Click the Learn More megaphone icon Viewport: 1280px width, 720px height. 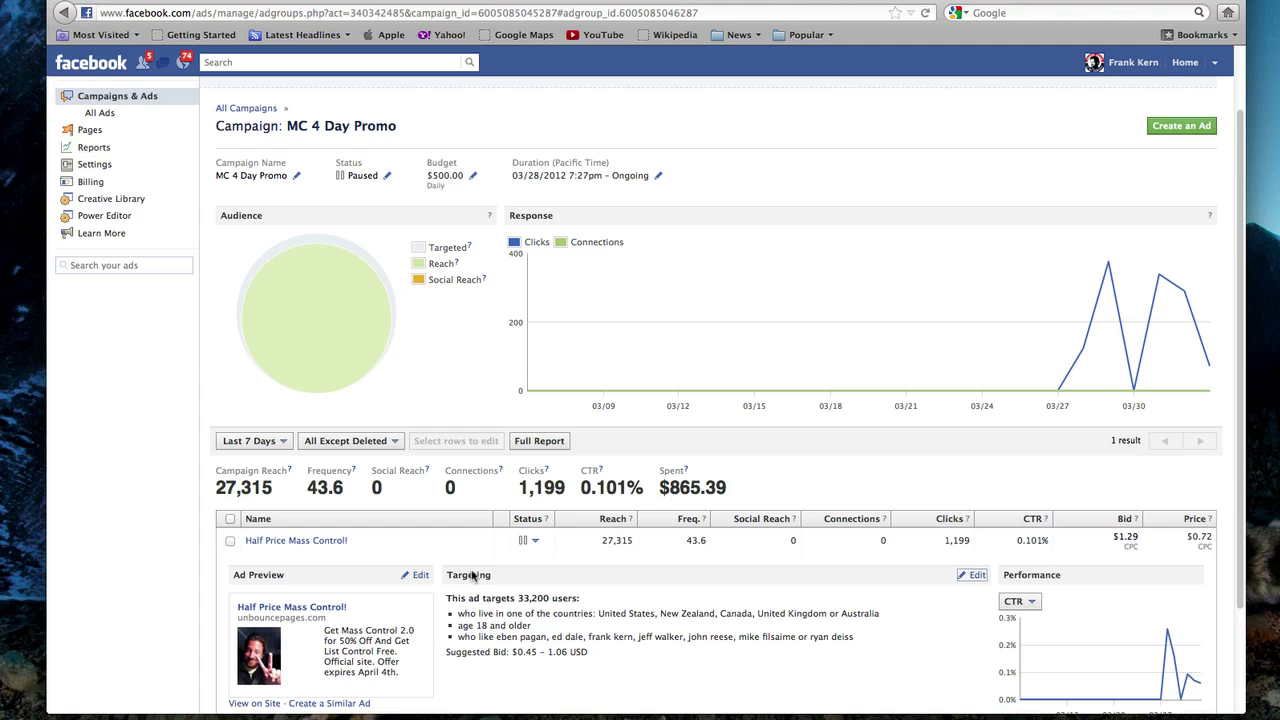pos(67,233)
